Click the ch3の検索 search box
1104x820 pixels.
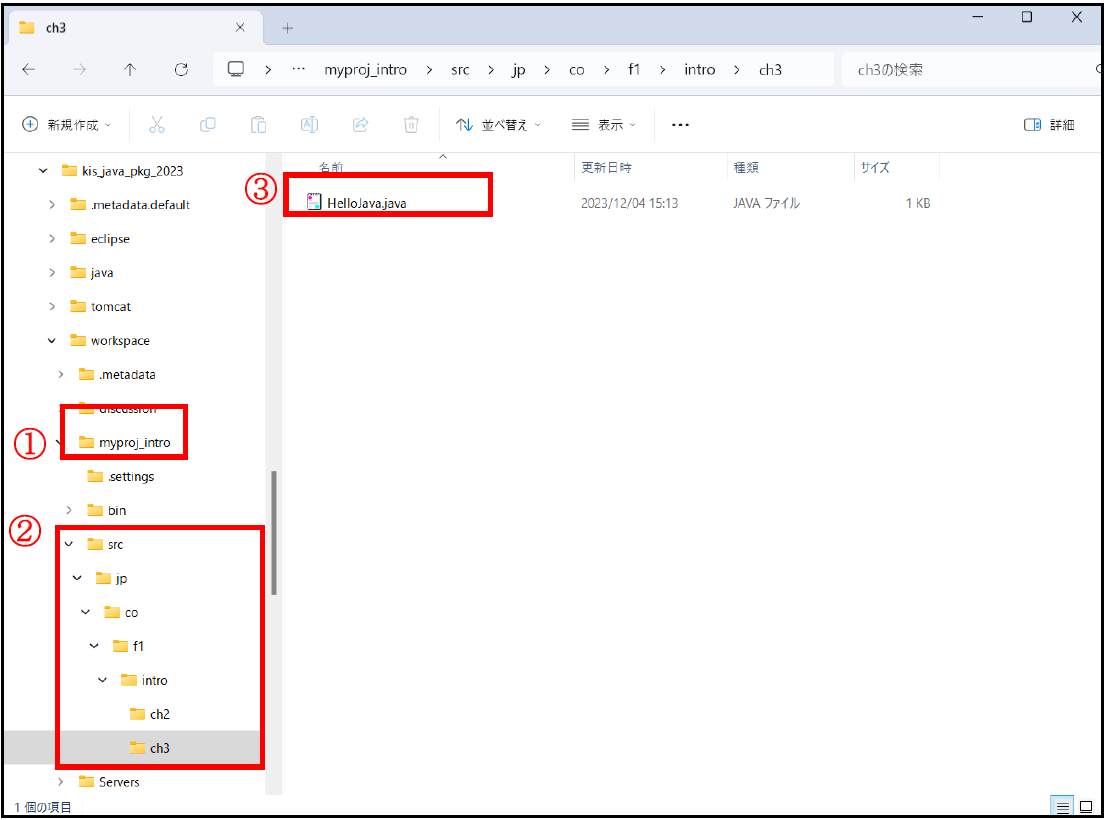tap(960, 70)
